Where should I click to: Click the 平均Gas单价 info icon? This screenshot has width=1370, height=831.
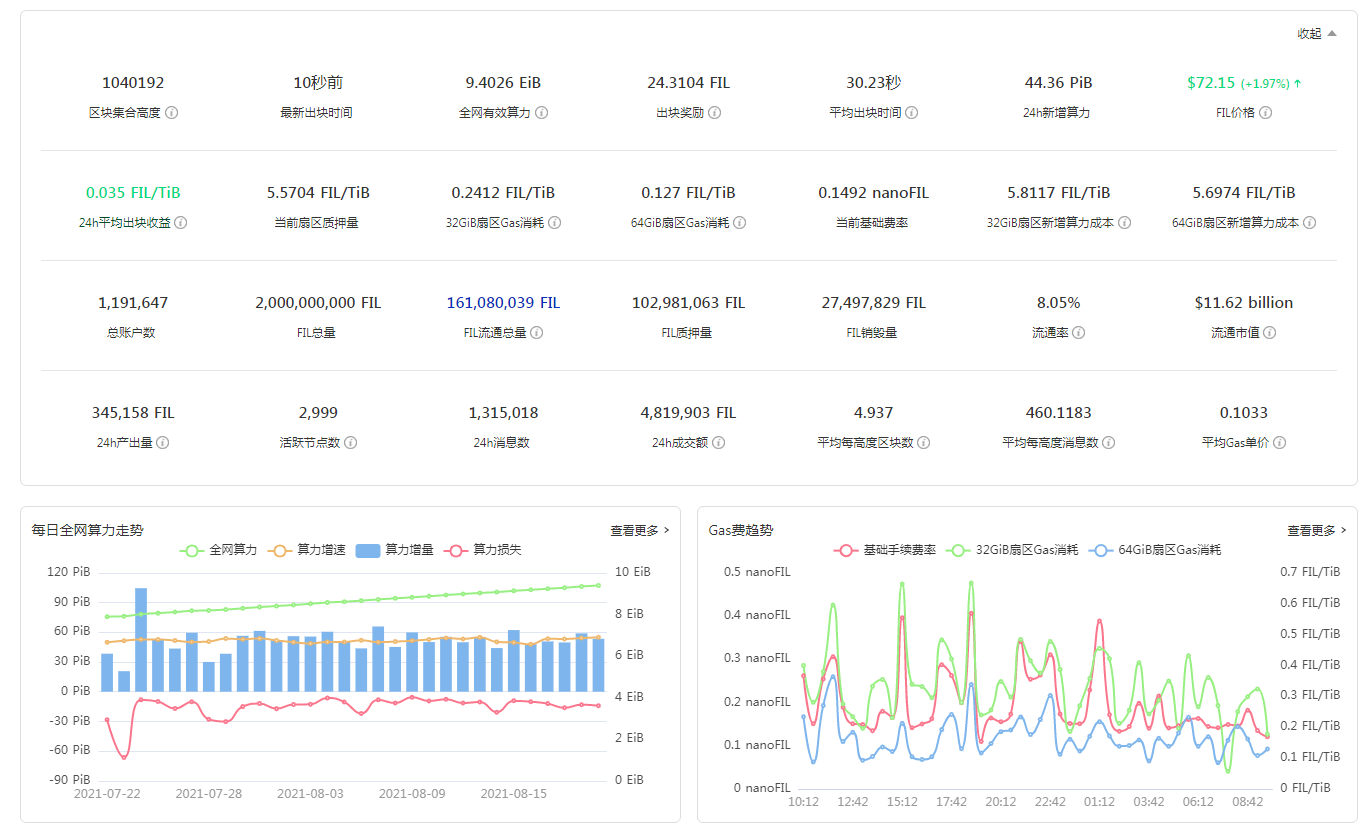[1279, 442]
